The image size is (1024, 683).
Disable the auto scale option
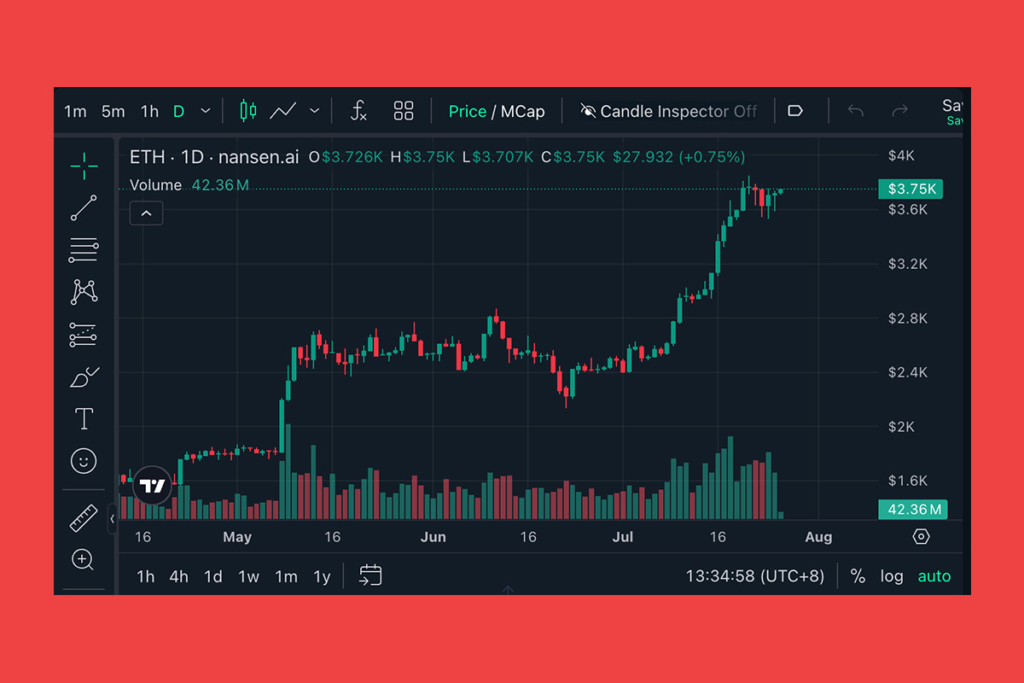click(934, 576)
